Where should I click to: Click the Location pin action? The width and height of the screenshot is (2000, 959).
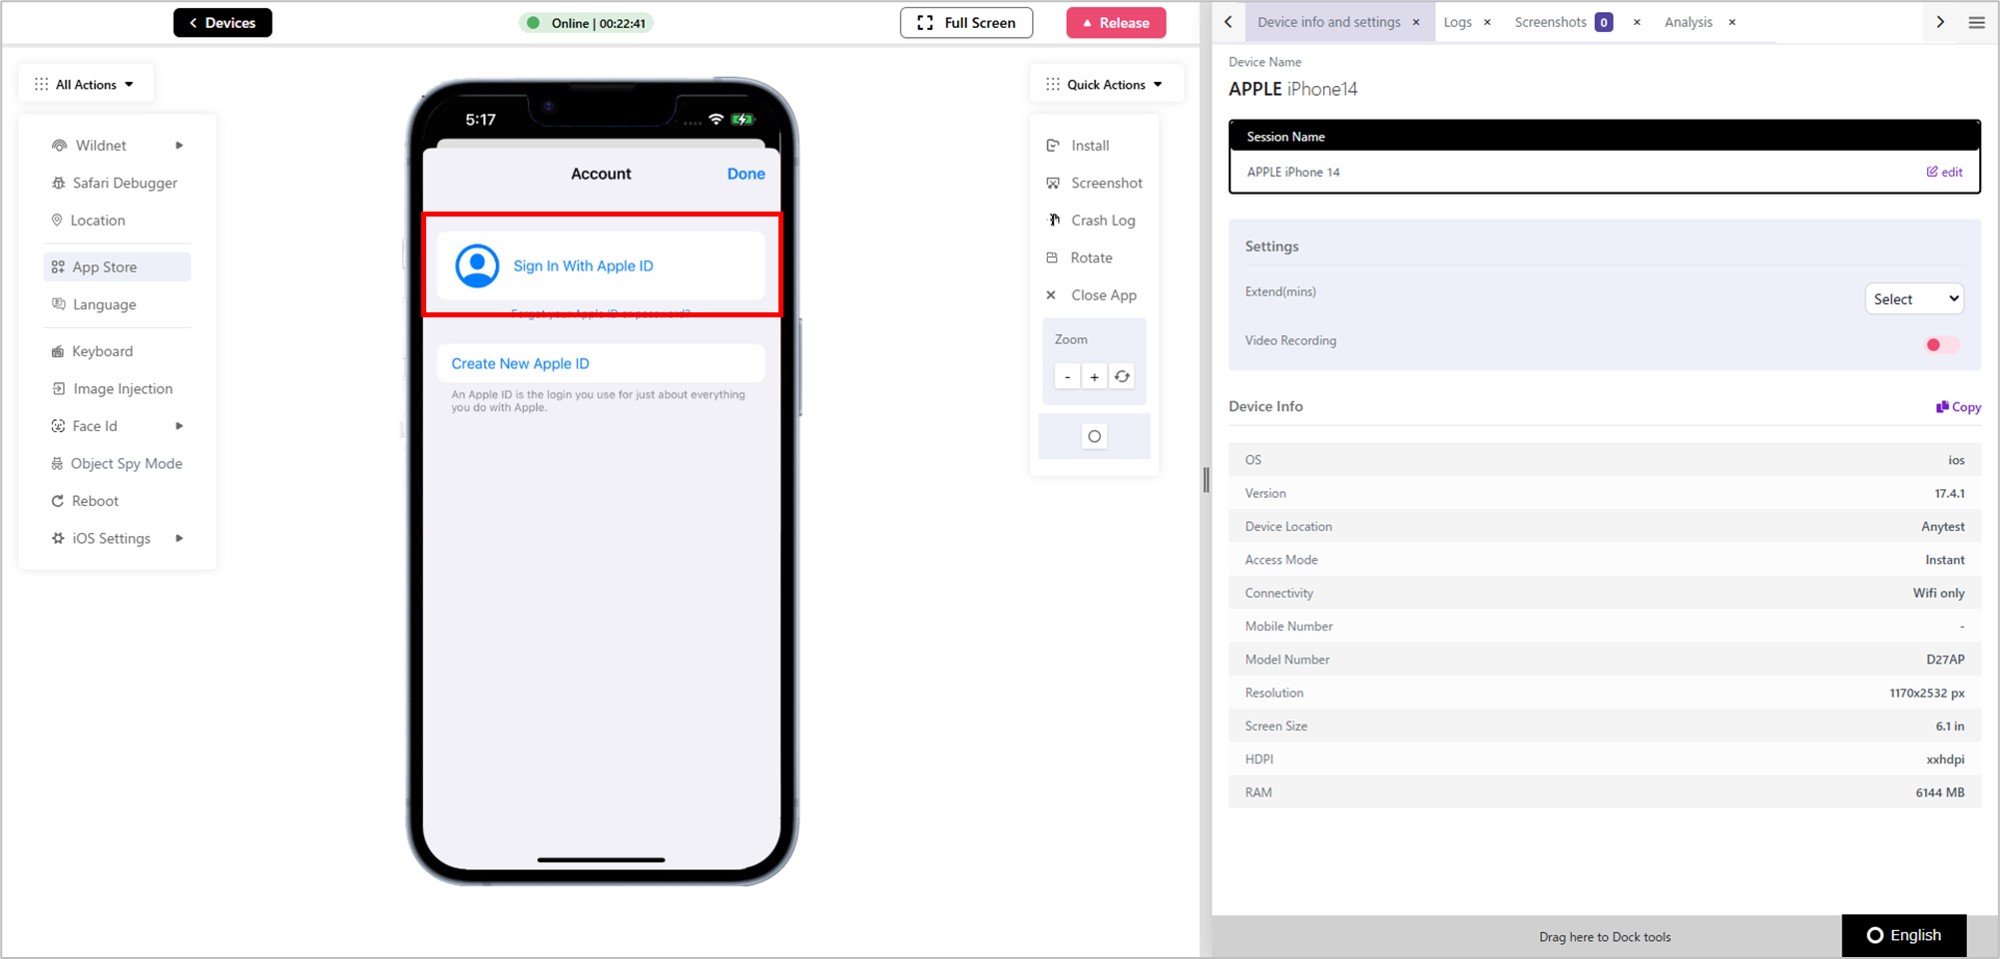88,220
